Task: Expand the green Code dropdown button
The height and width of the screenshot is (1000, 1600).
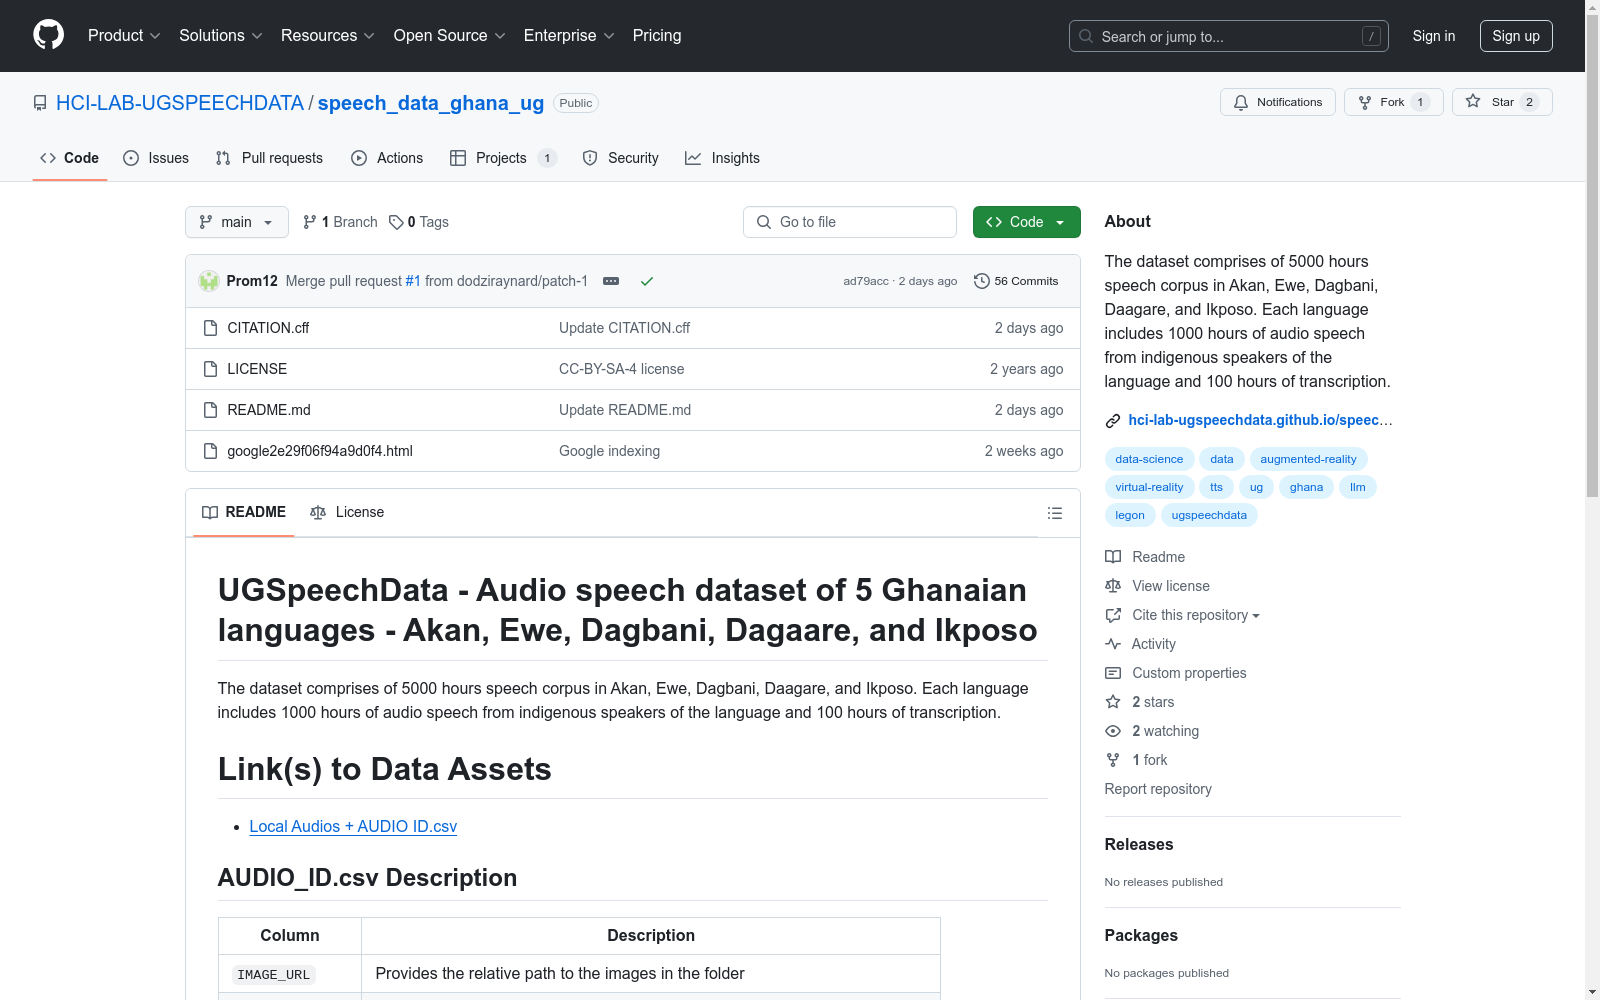Action: coord(1026,222)
